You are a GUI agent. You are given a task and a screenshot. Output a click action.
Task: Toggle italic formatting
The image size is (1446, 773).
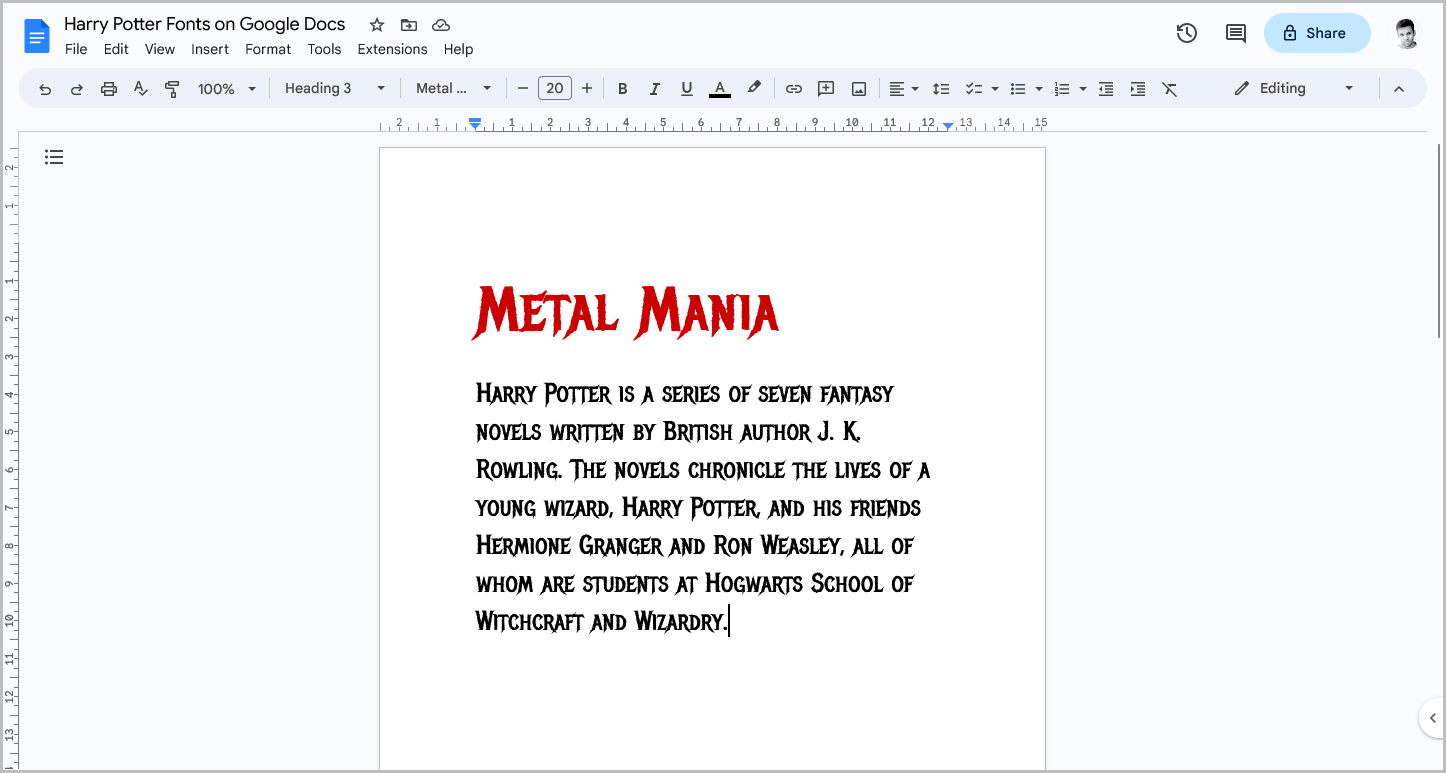[x=654, y=88]
